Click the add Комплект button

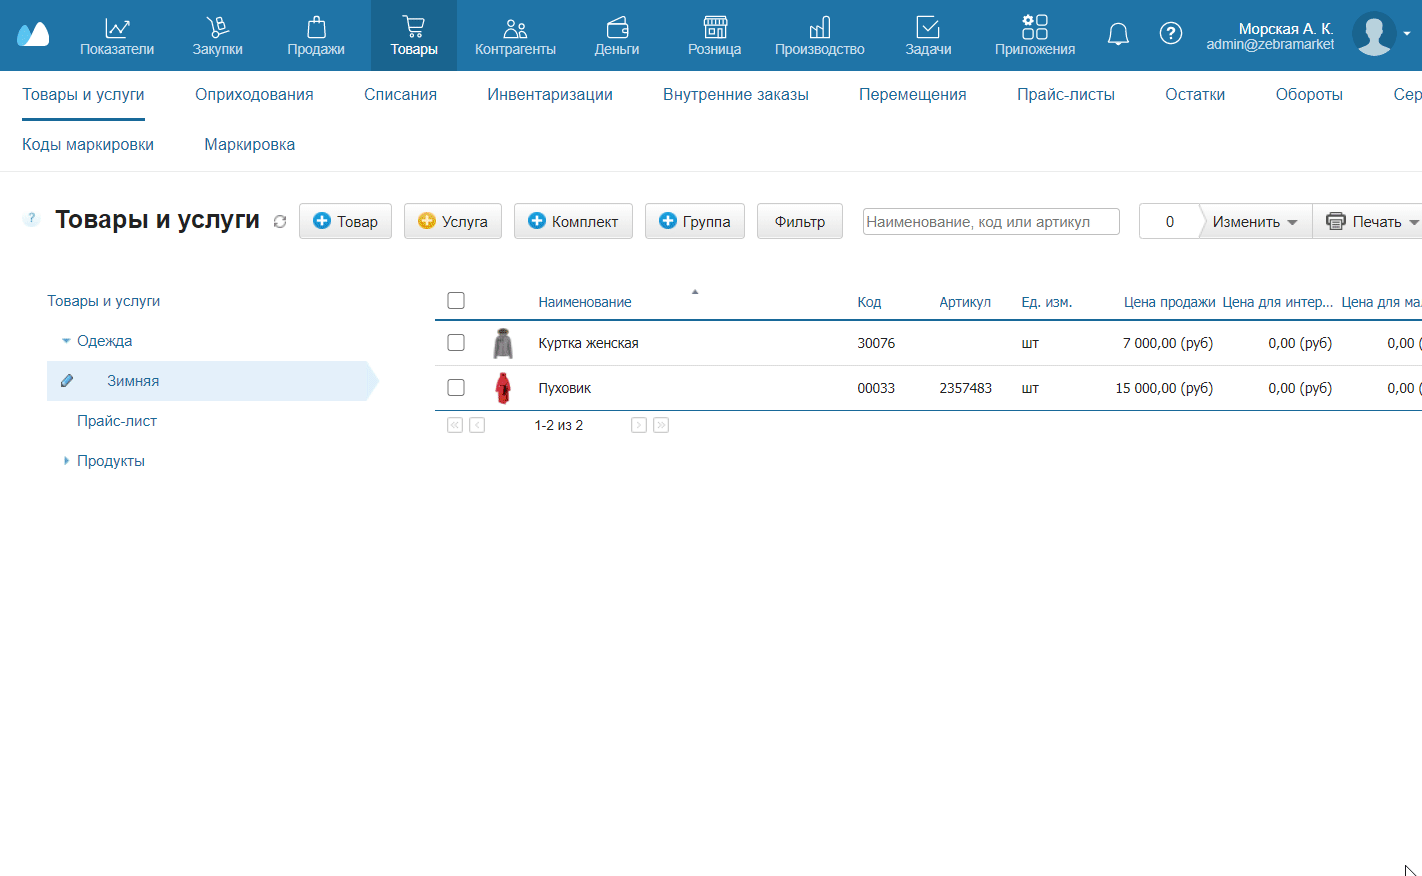[573, 222]
